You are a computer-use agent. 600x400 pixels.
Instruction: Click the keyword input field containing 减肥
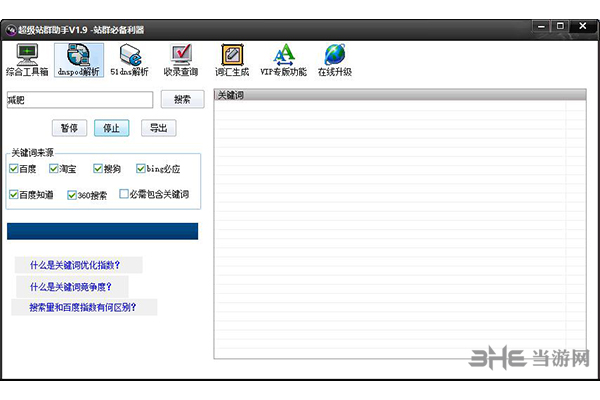click(x=79, y=99)
